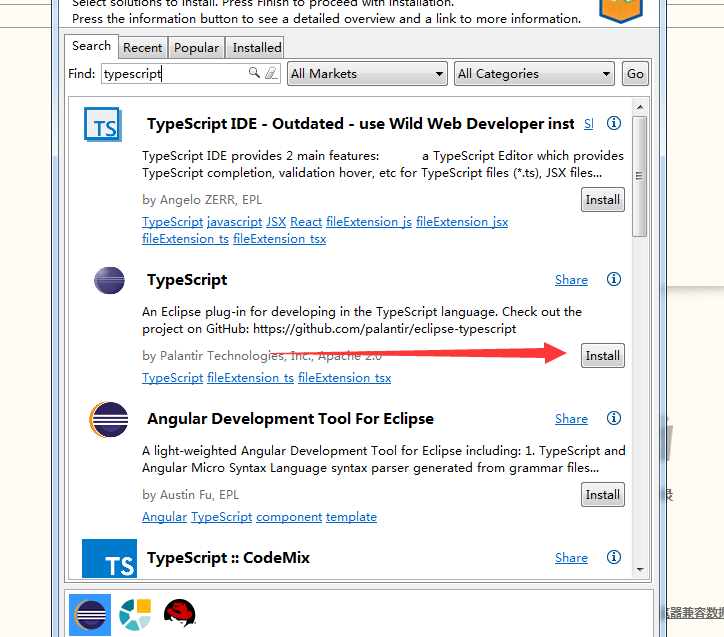This screenshot has height=637, width=724.
Task: Select the Obeo marketplace catalog icon
Action: point(135,614)
